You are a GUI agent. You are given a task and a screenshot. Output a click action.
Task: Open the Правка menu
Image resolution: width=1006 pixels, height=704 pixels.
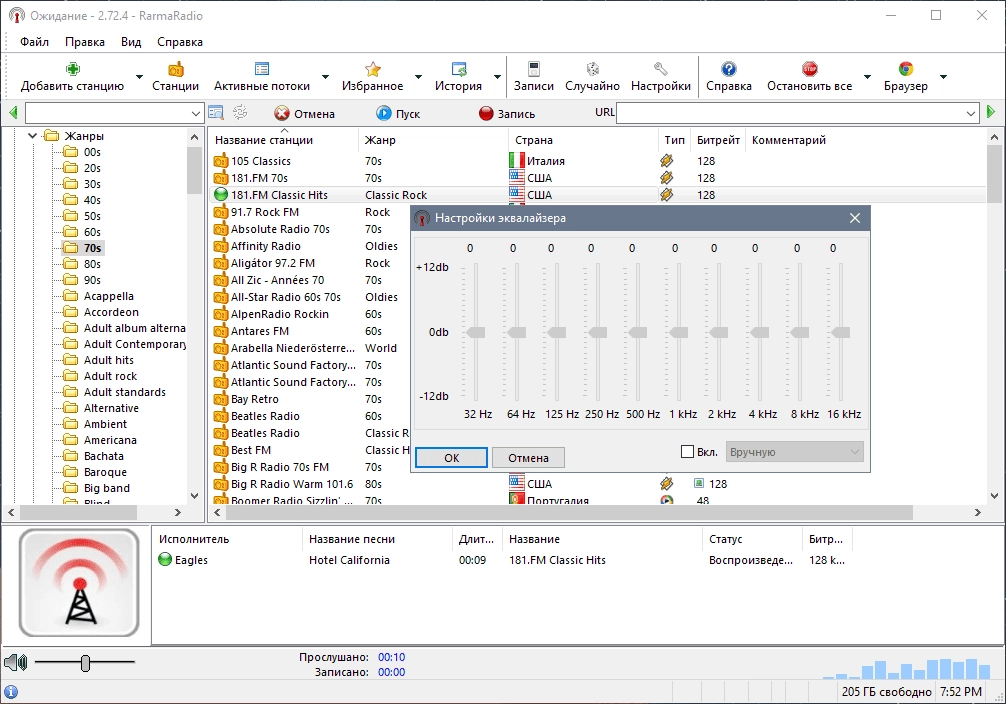click(x=85, y=42)
